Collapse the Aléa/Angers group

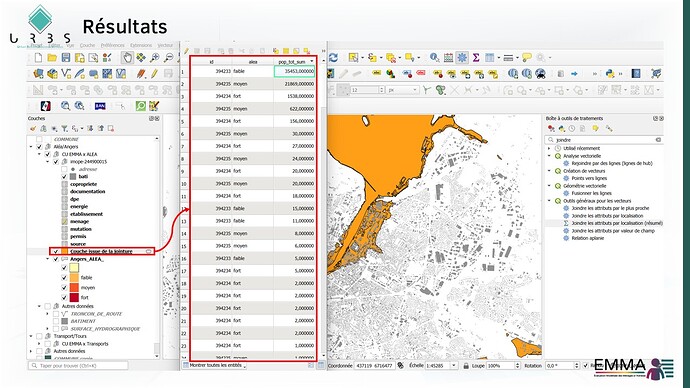31,146
